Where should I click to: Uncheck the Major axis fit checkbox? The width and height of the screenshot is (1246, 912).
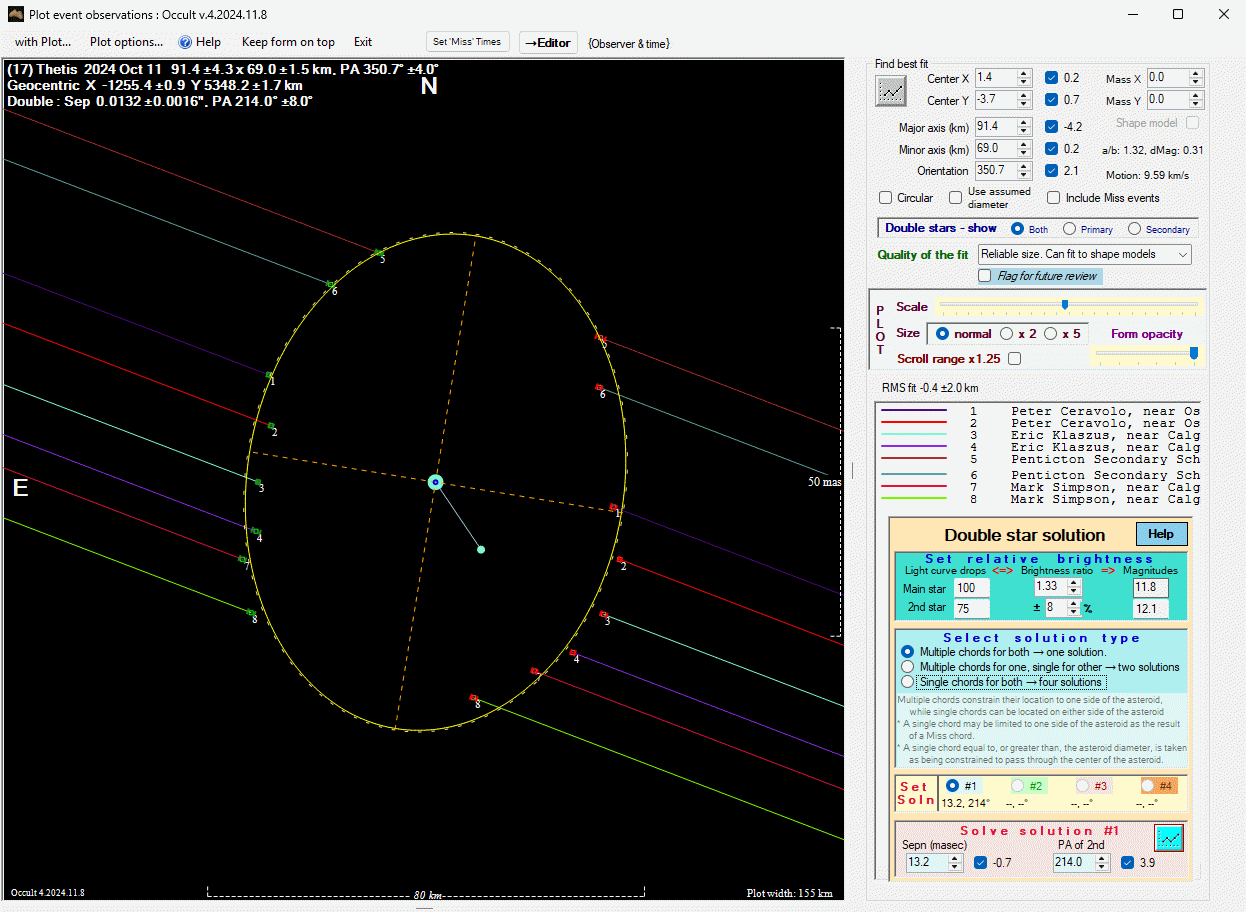pyautogui.click(x=1051, y=127)
